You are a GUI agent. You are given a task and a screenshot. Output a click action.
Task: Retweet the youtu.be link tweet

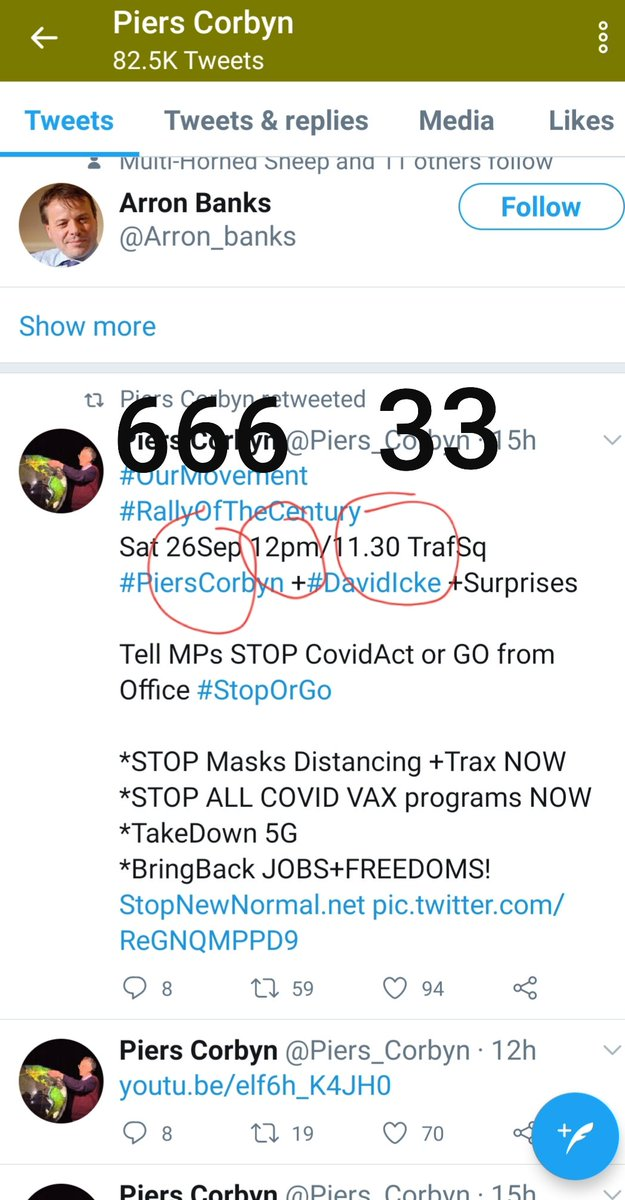coord(265,1133)
